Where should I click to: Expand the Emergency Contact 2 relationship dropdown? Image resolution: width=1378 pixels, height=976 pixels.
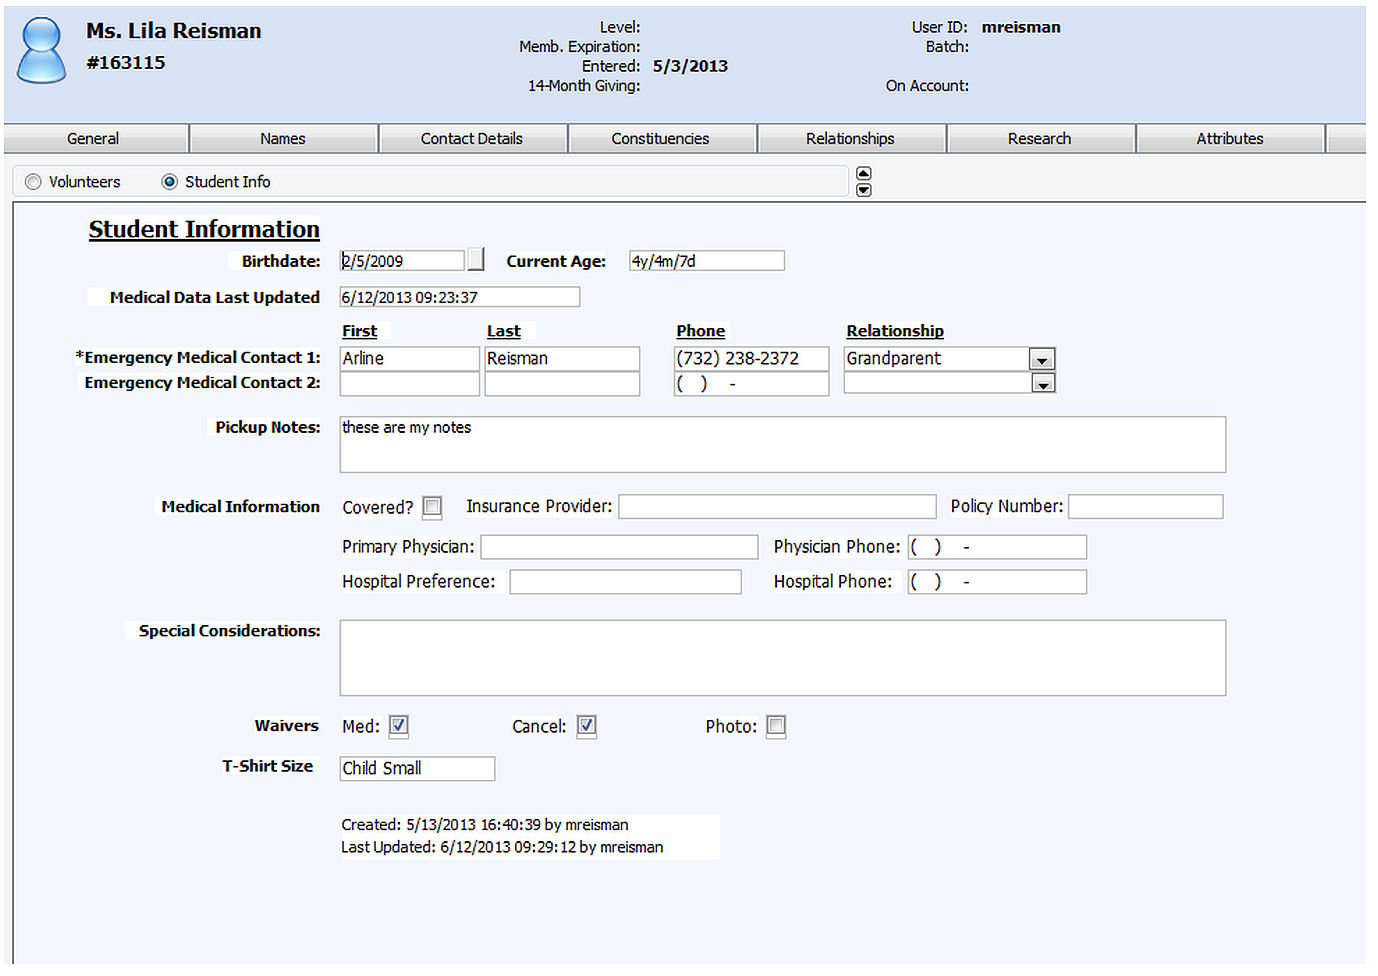click(1042, 384)
